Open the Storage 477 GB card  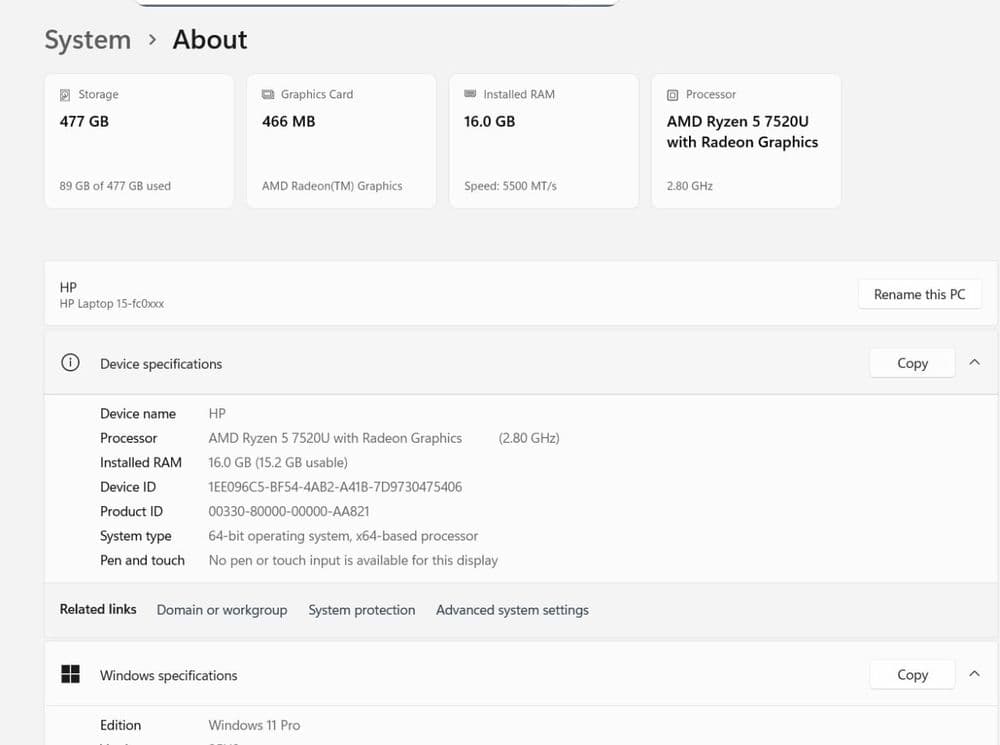coord(139,141)
